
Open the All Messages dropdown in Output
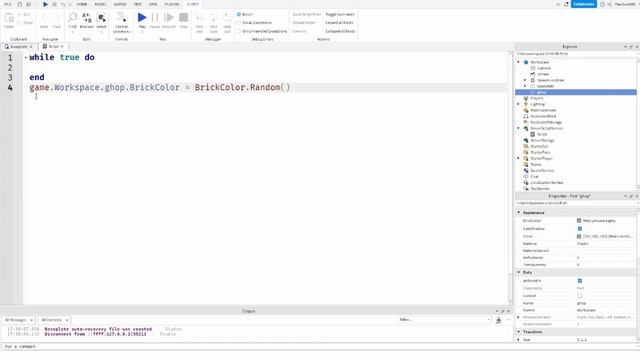[x=19, y=320]
